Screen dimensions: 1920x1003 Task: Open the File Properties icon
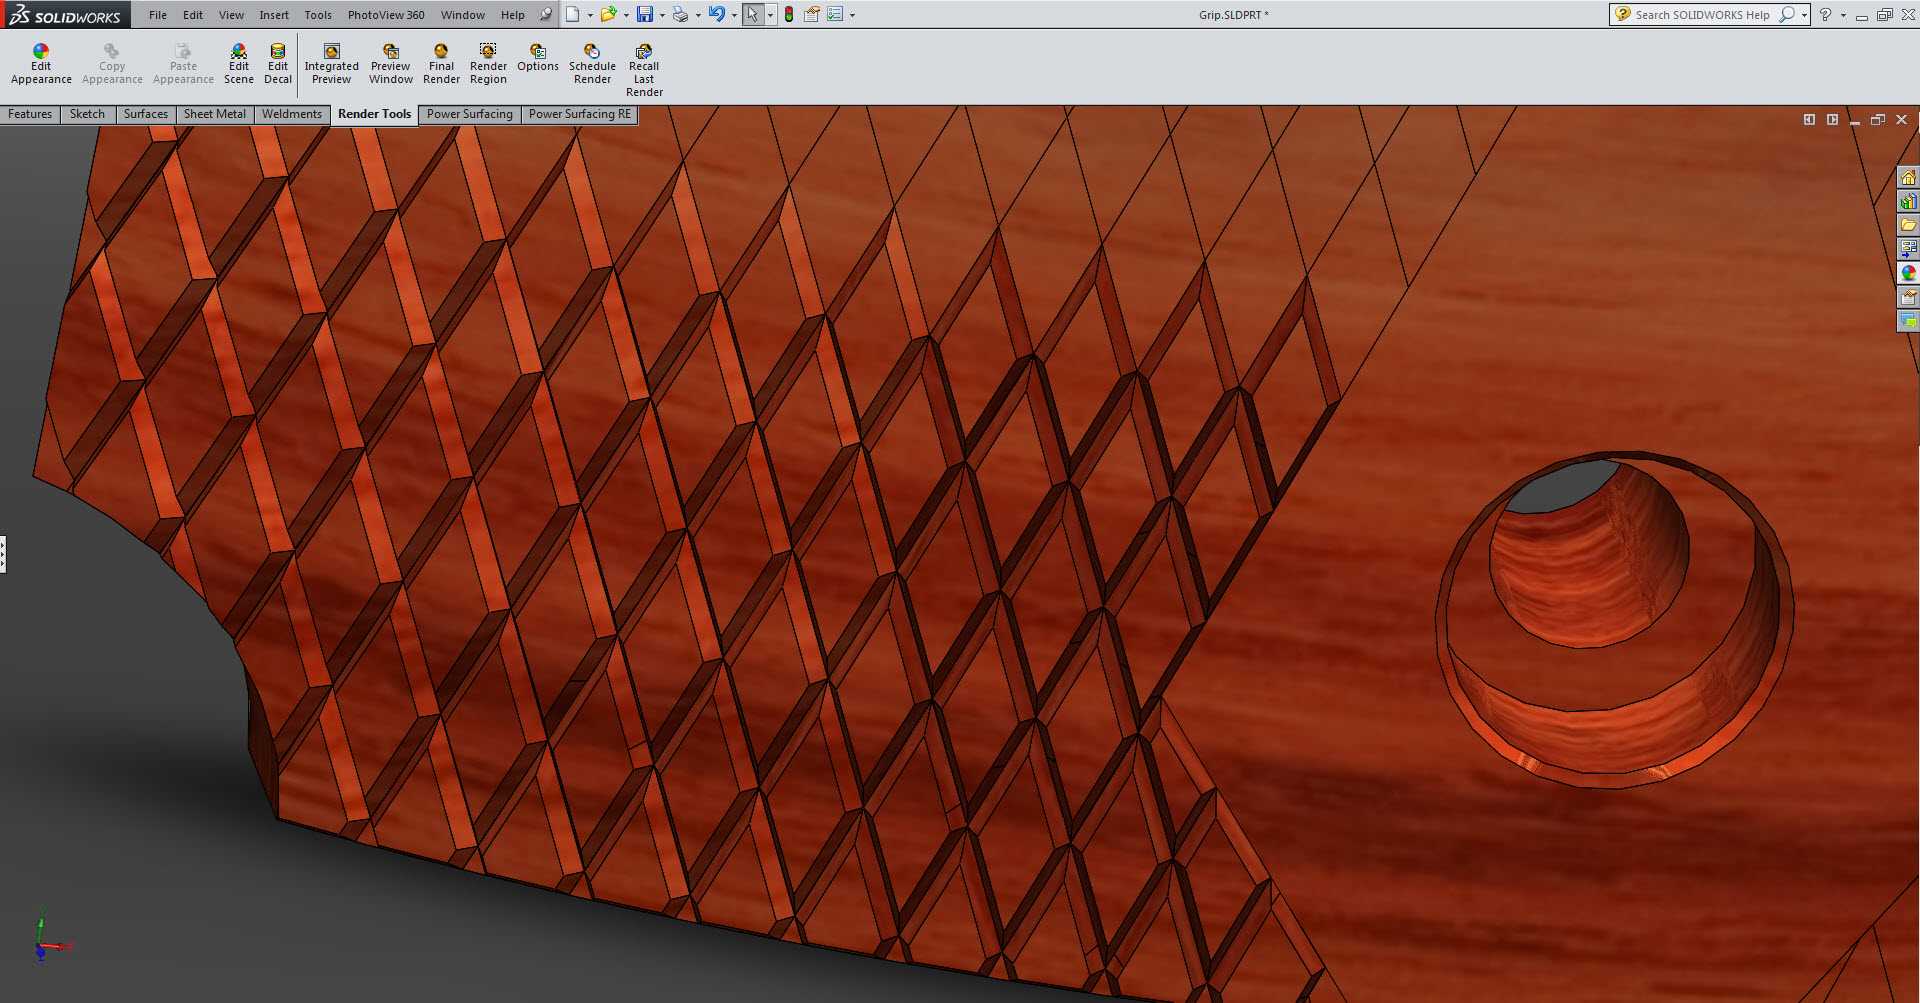pyautogui.click(x=812, y=14)
